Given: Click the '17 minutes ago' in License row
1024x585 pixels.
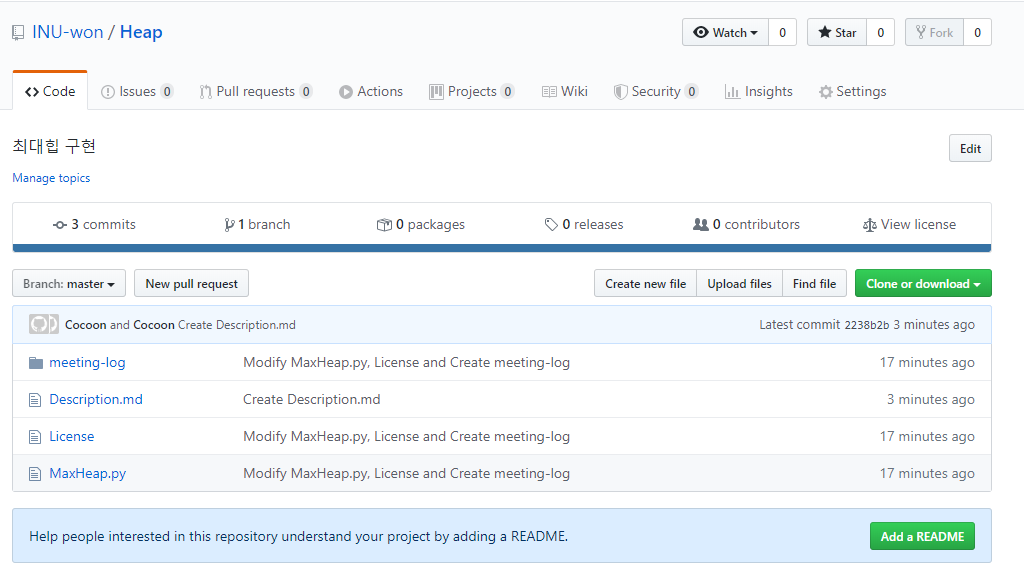Looking at the screenshot, I should pos(927,436).
